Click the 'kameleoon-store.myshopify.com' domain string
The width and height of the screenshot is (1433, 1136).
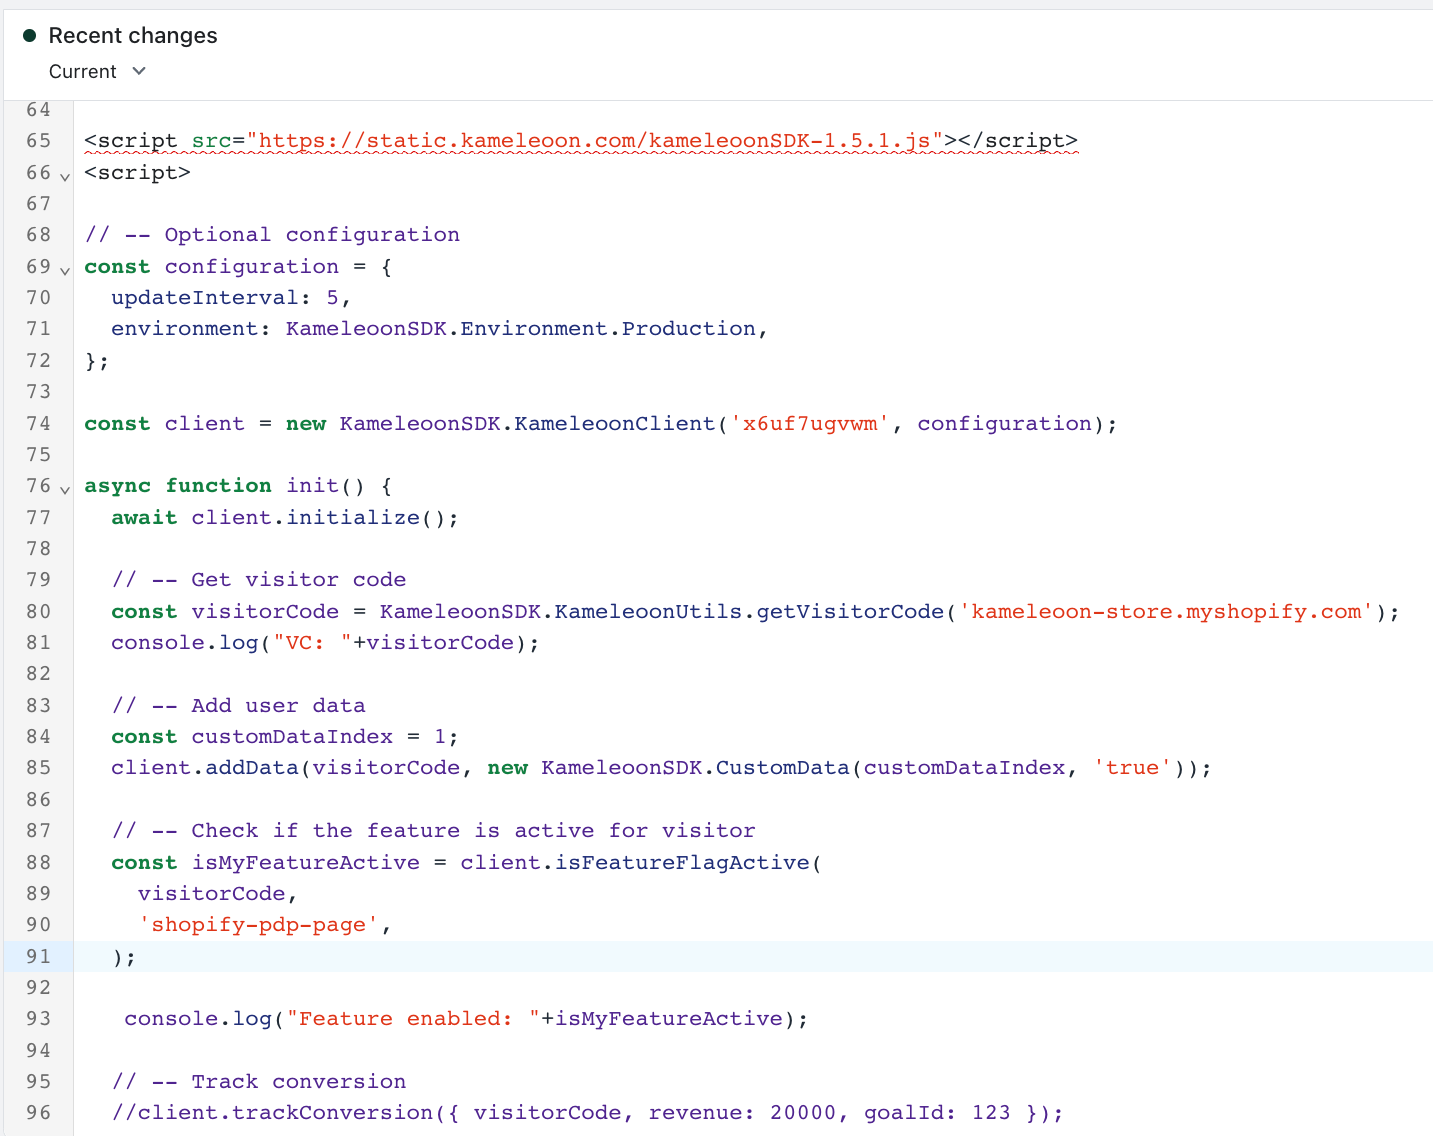point(1166,611)
